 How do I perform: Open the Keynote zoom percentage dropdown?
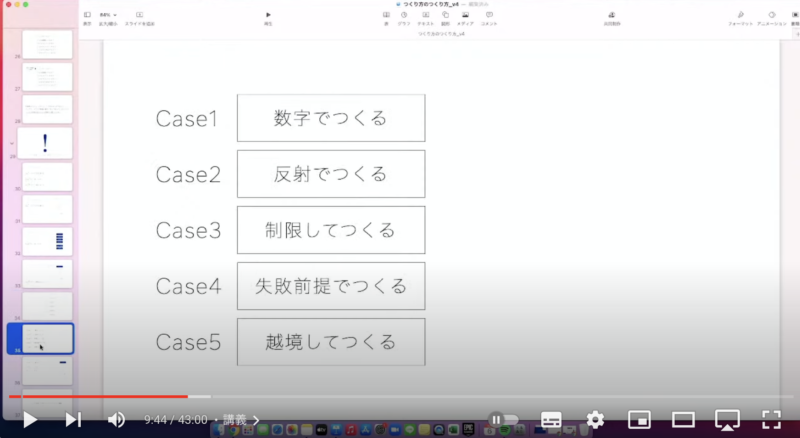tap(108, 17)
